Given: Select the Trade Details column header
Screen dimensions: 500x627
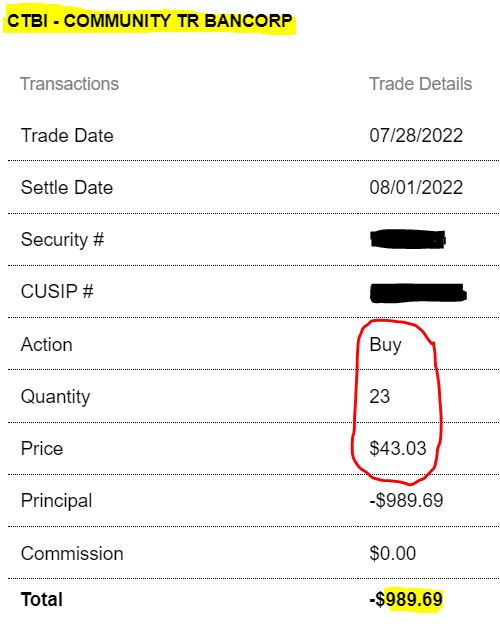Looking at the screenshot, I should click(420, 84).
